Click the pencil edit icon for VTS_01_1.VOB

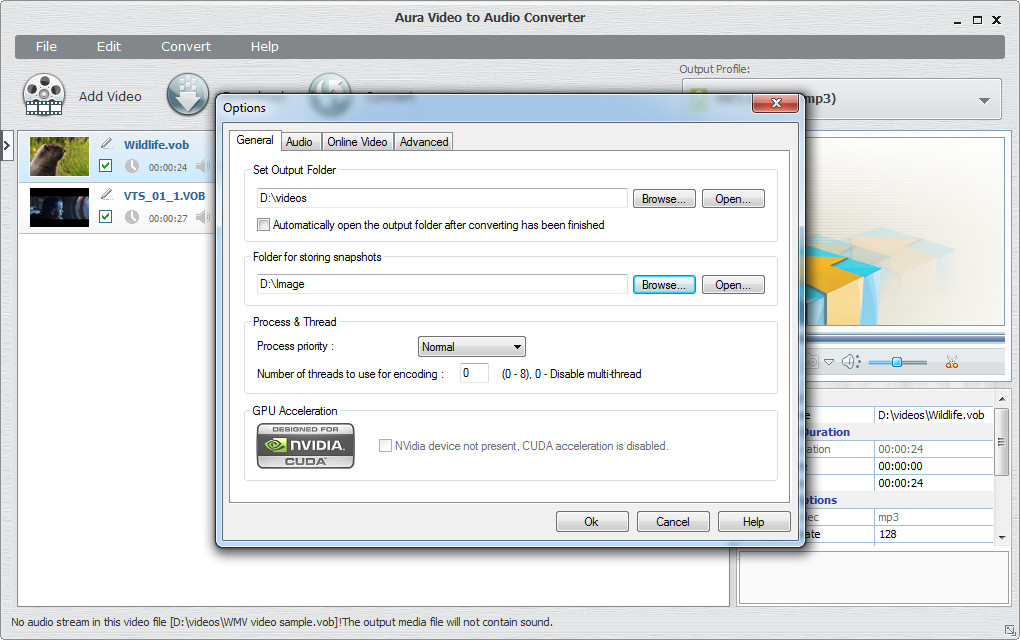pyautogui.click(x=106, y=194)
